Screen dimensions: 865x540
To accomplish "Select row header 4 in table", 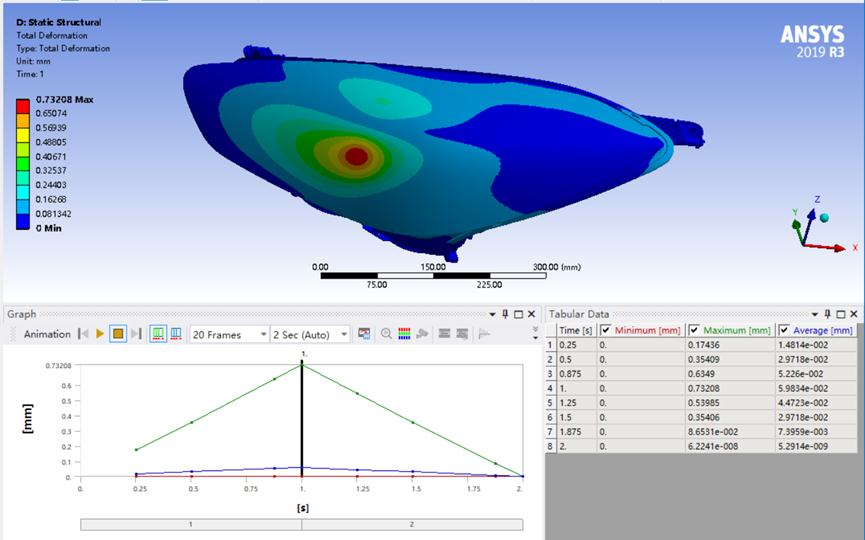I will [x=550, y=388].
